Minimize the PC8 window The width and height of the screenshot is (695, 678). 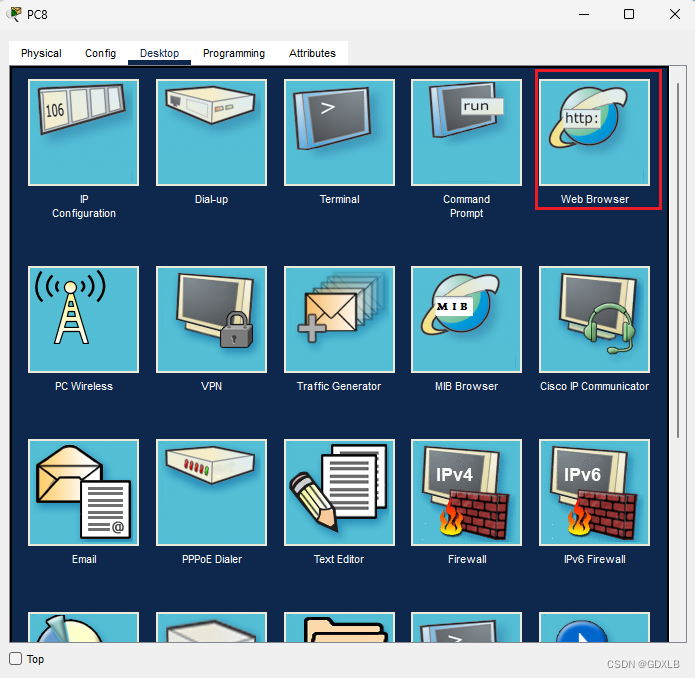point(584,14)
